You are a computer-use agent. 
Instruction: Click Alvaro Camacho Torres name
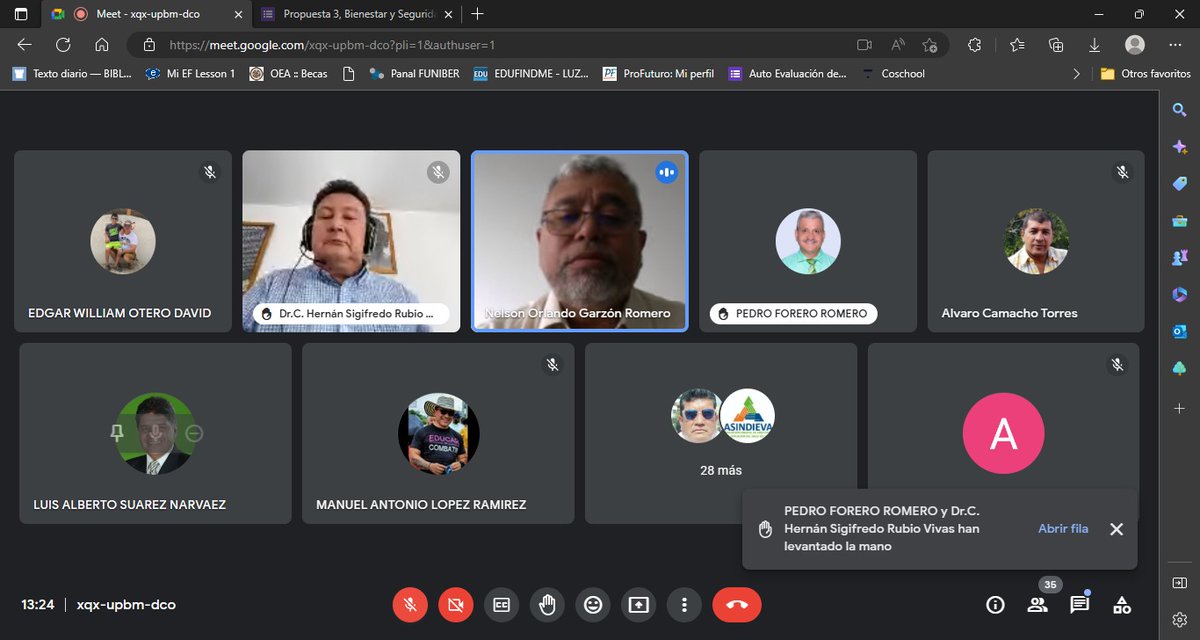coord(1009,313)
